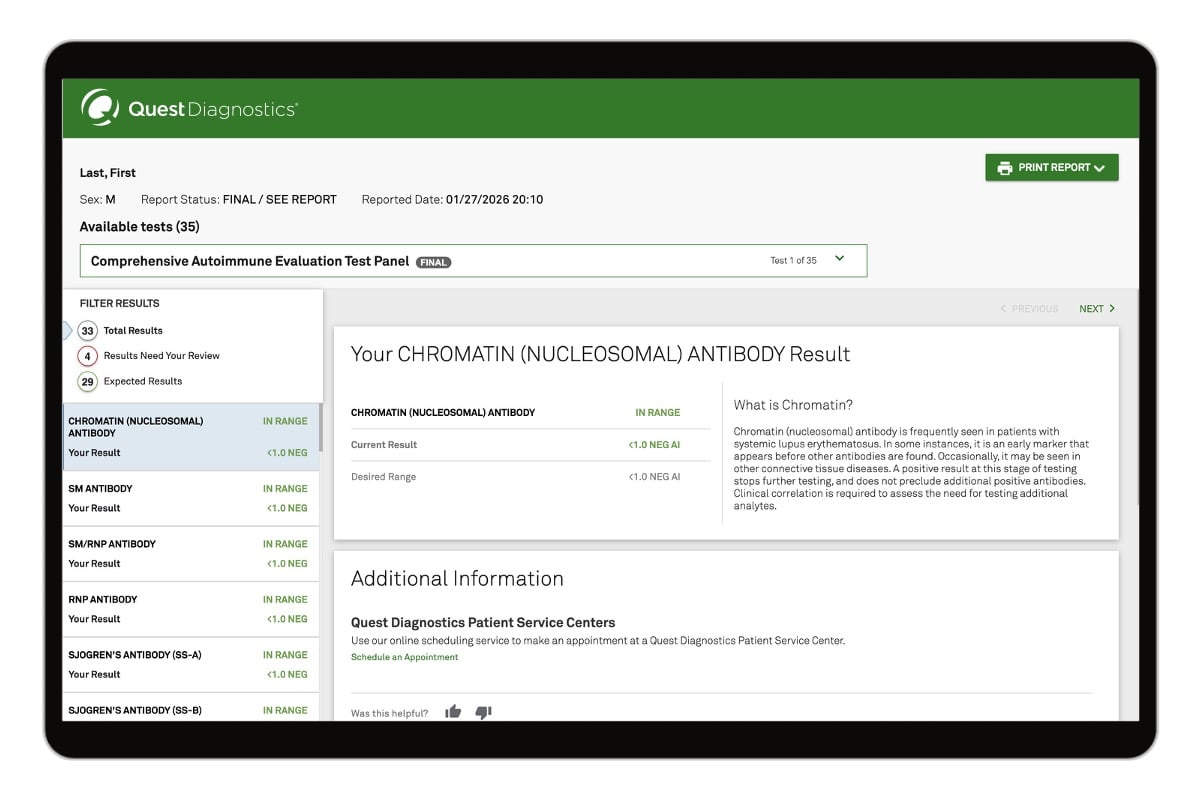This screenshot has height=800, width=1200.
Task: Select the SM/RNP ANTIBODY list entry
Action: click(190, 553)
